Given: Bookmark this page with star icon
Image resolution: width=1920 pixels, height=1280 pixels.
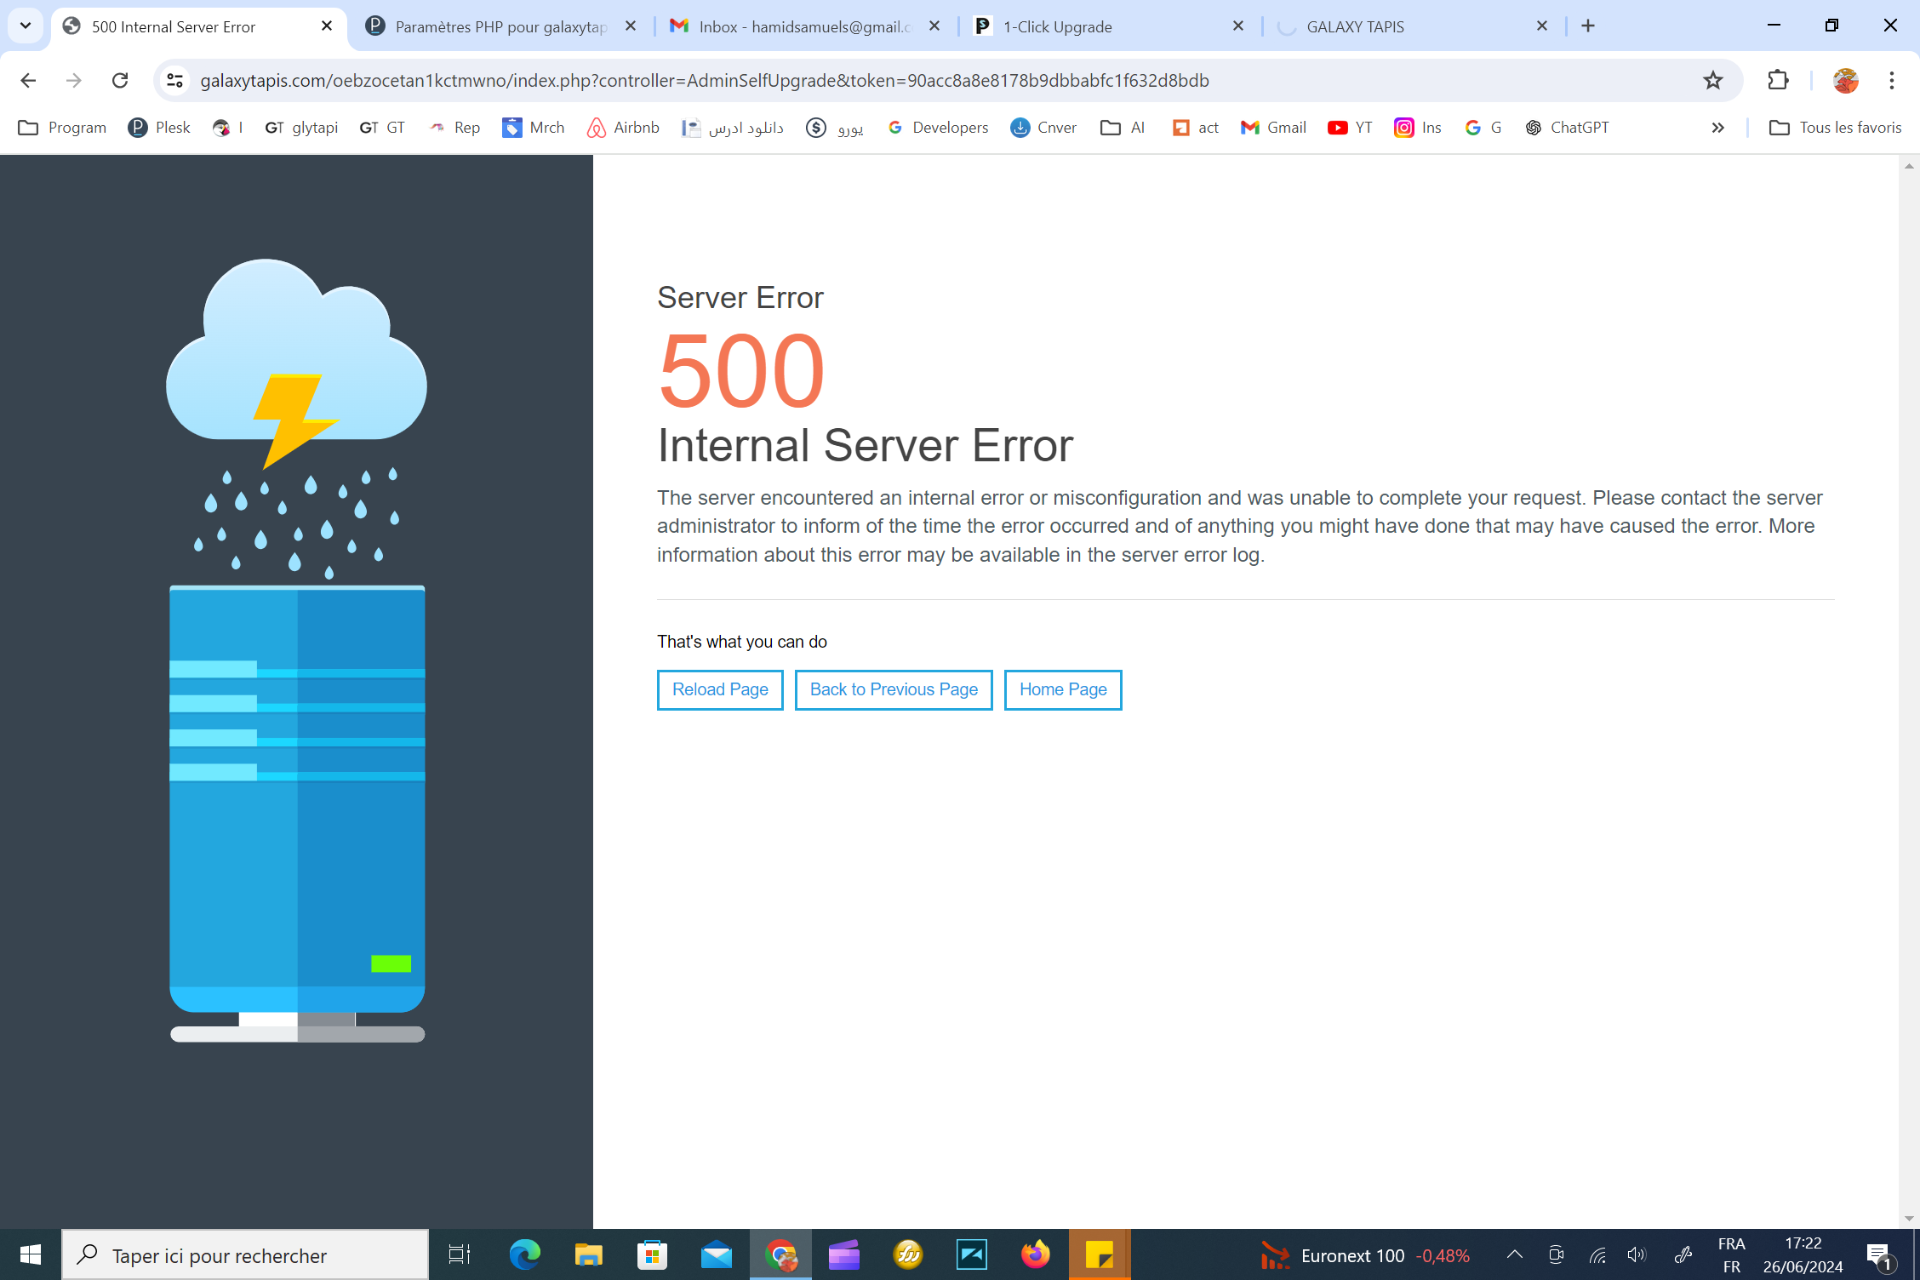Looking at the screenshot, I should tap(1713, 80).
